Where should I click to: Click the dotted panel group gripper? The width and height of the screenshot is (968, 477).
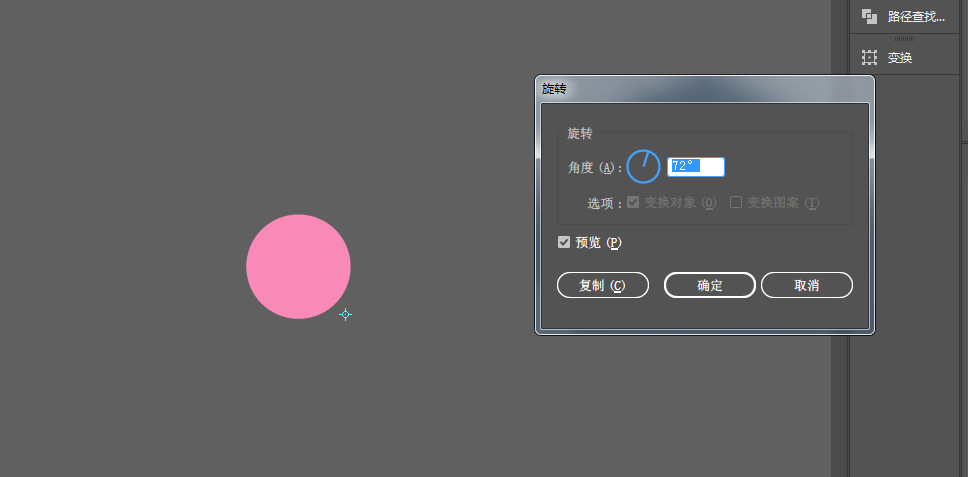904,39
